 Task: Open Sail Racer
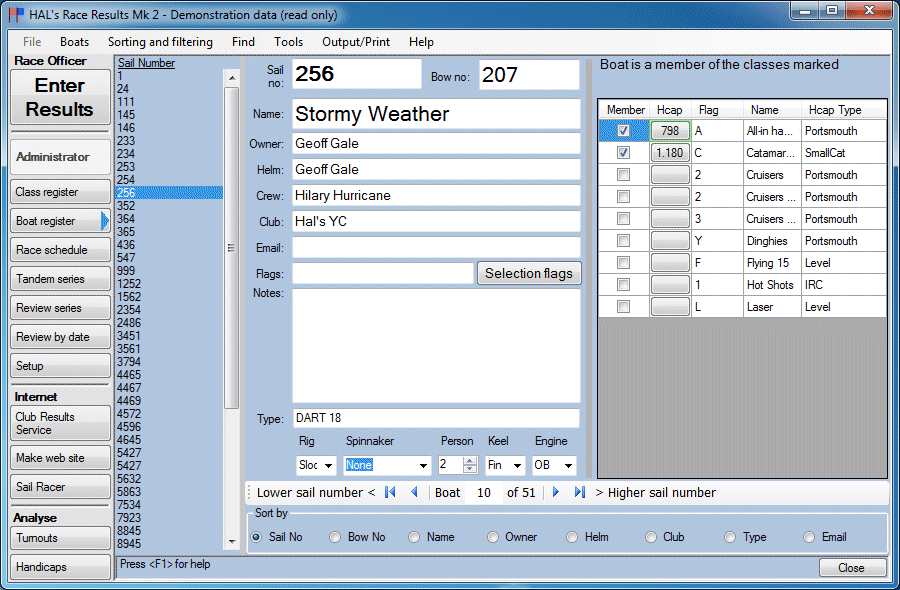pyautogui.click(x=60, y=487)
